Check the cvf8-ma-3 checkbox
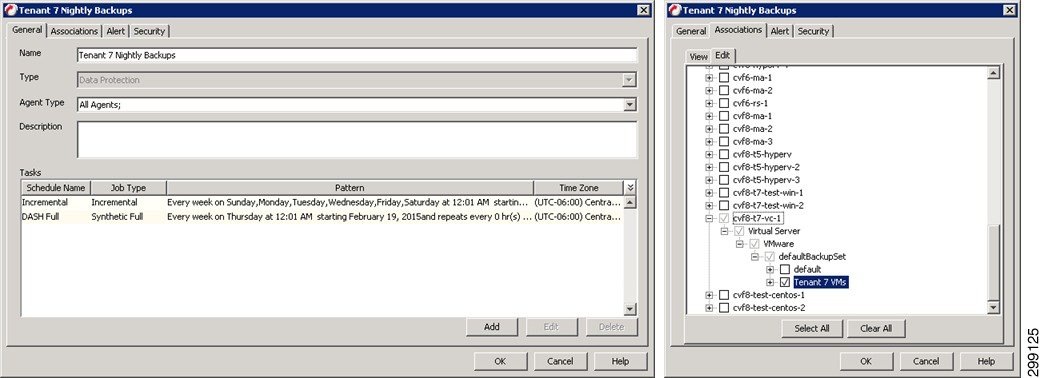 [724, 142]
